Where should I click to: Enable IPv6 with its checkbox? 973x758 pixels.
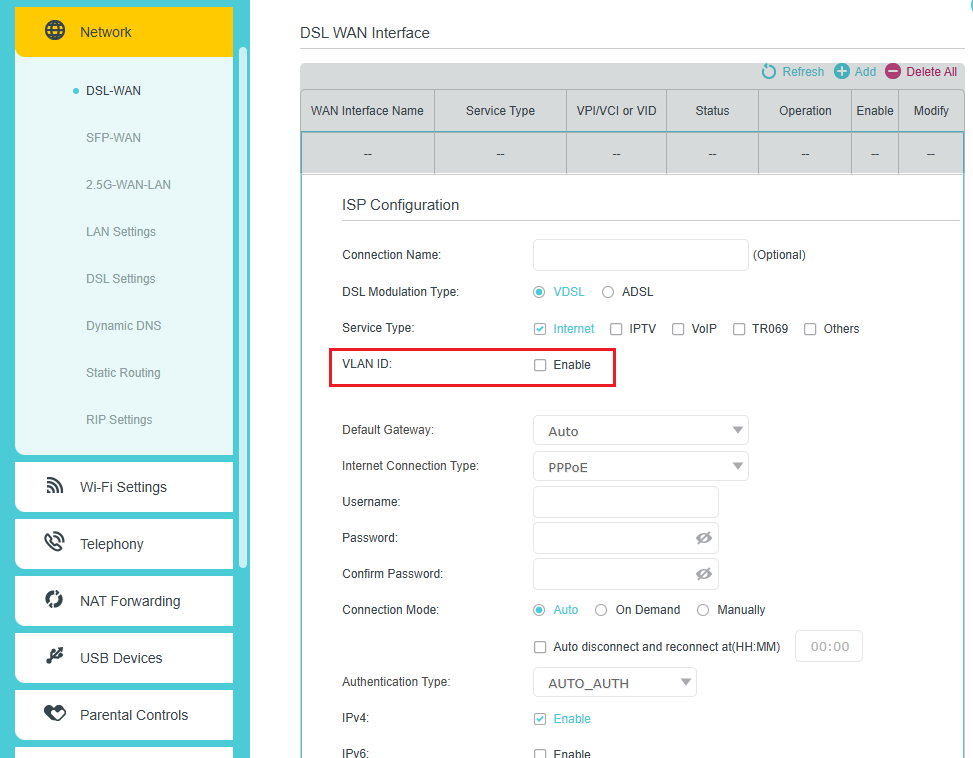[540, 753]
